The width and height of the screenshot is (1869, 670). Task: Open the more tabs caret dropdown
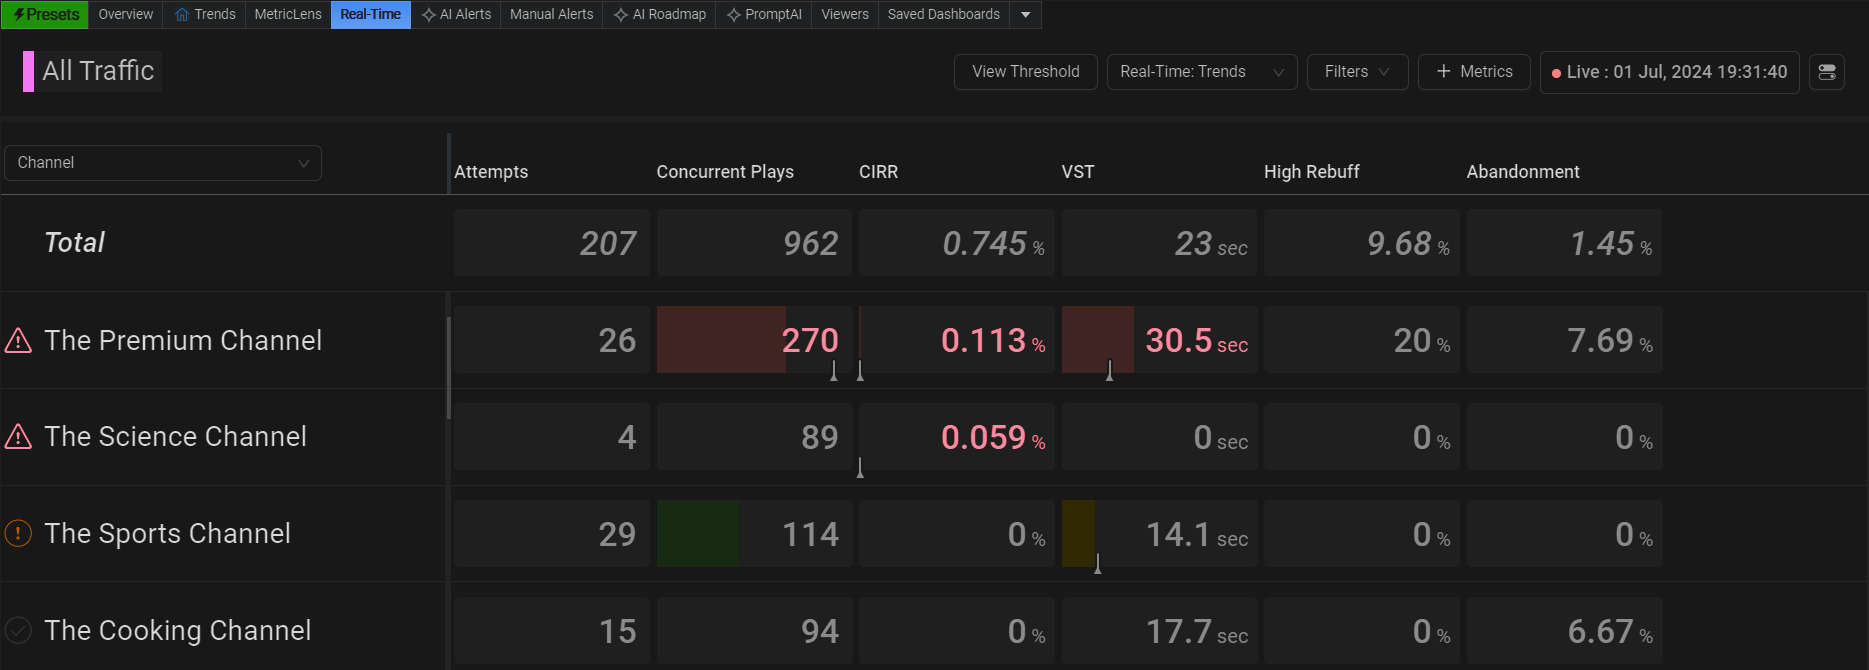[x=1025, y=15]
